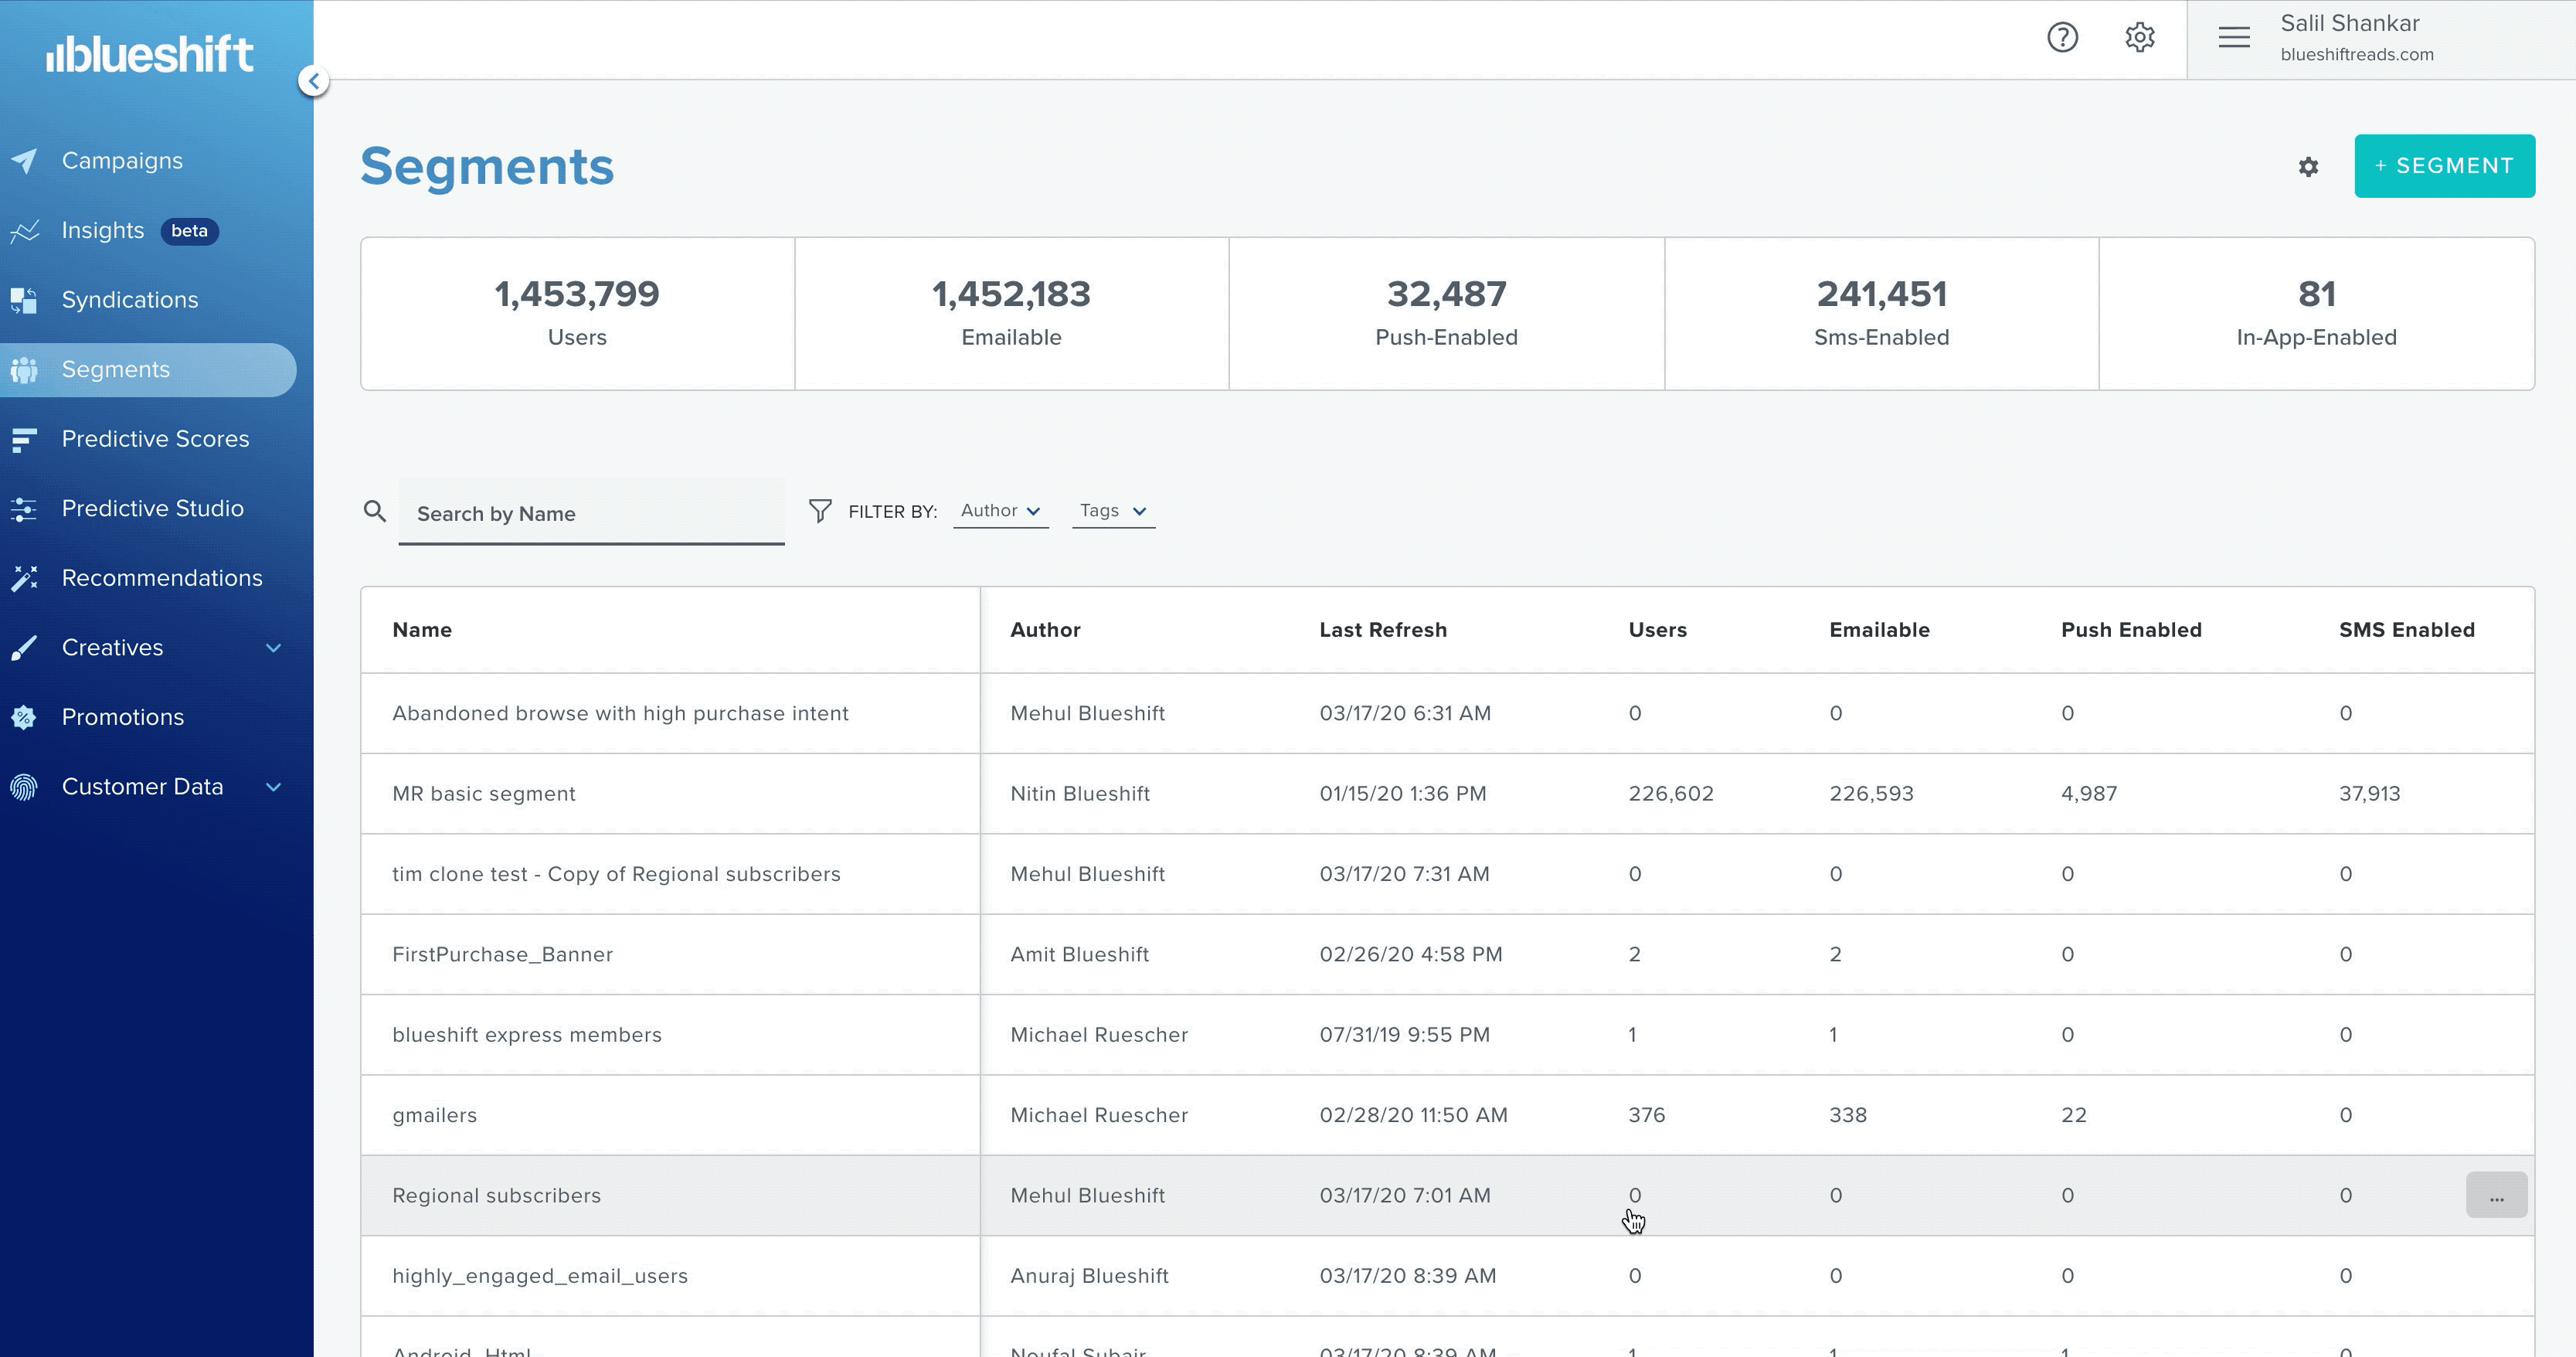Screen dimensions: 2576x1357
Task: Click author 'Nitin Blueshift' cell
Action: 1080,794
